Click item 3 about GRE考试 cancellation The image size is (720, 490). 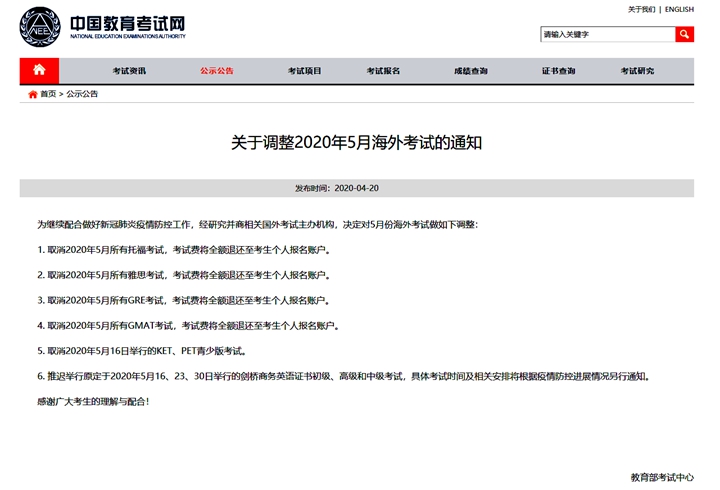tap(184, 300)
